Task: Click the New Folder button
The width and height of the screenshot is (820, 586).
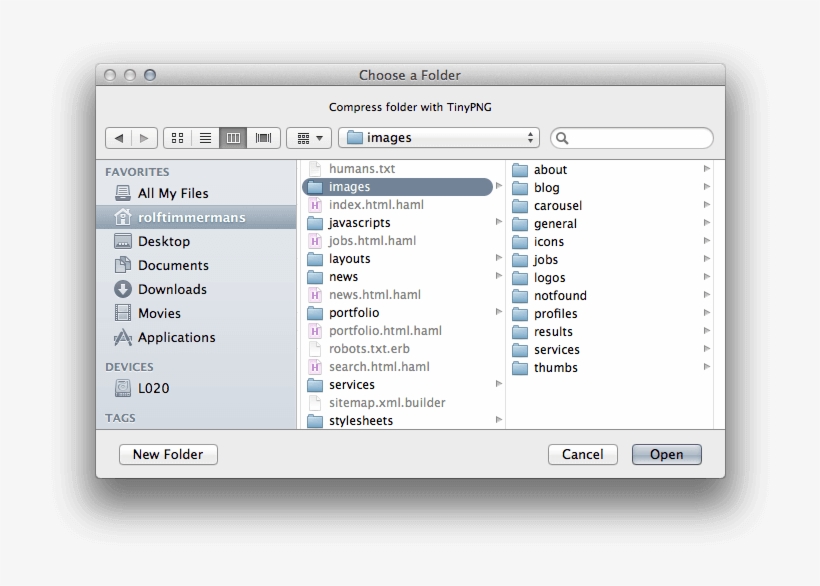Action: pyautogui.click(x=168, y=454)
